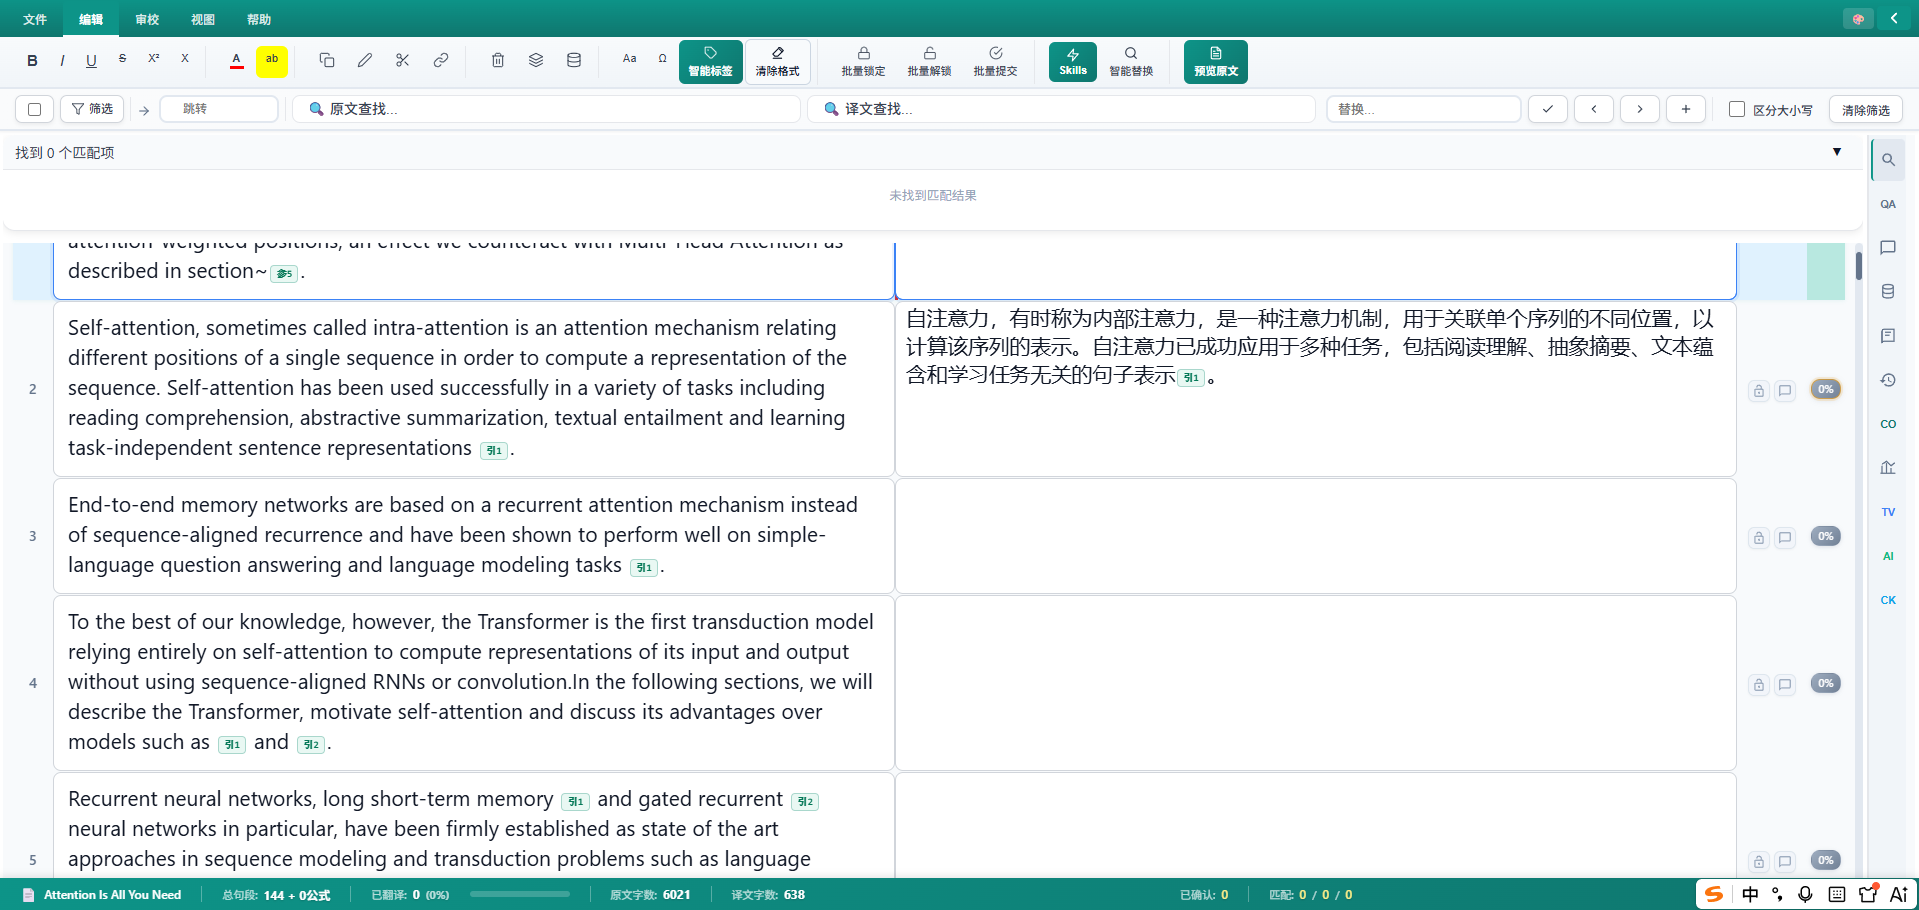Apply strikethrough formatting
The width and height of the screenshot is (1919, 910).
pyautogui.click(x=122, y=59)
